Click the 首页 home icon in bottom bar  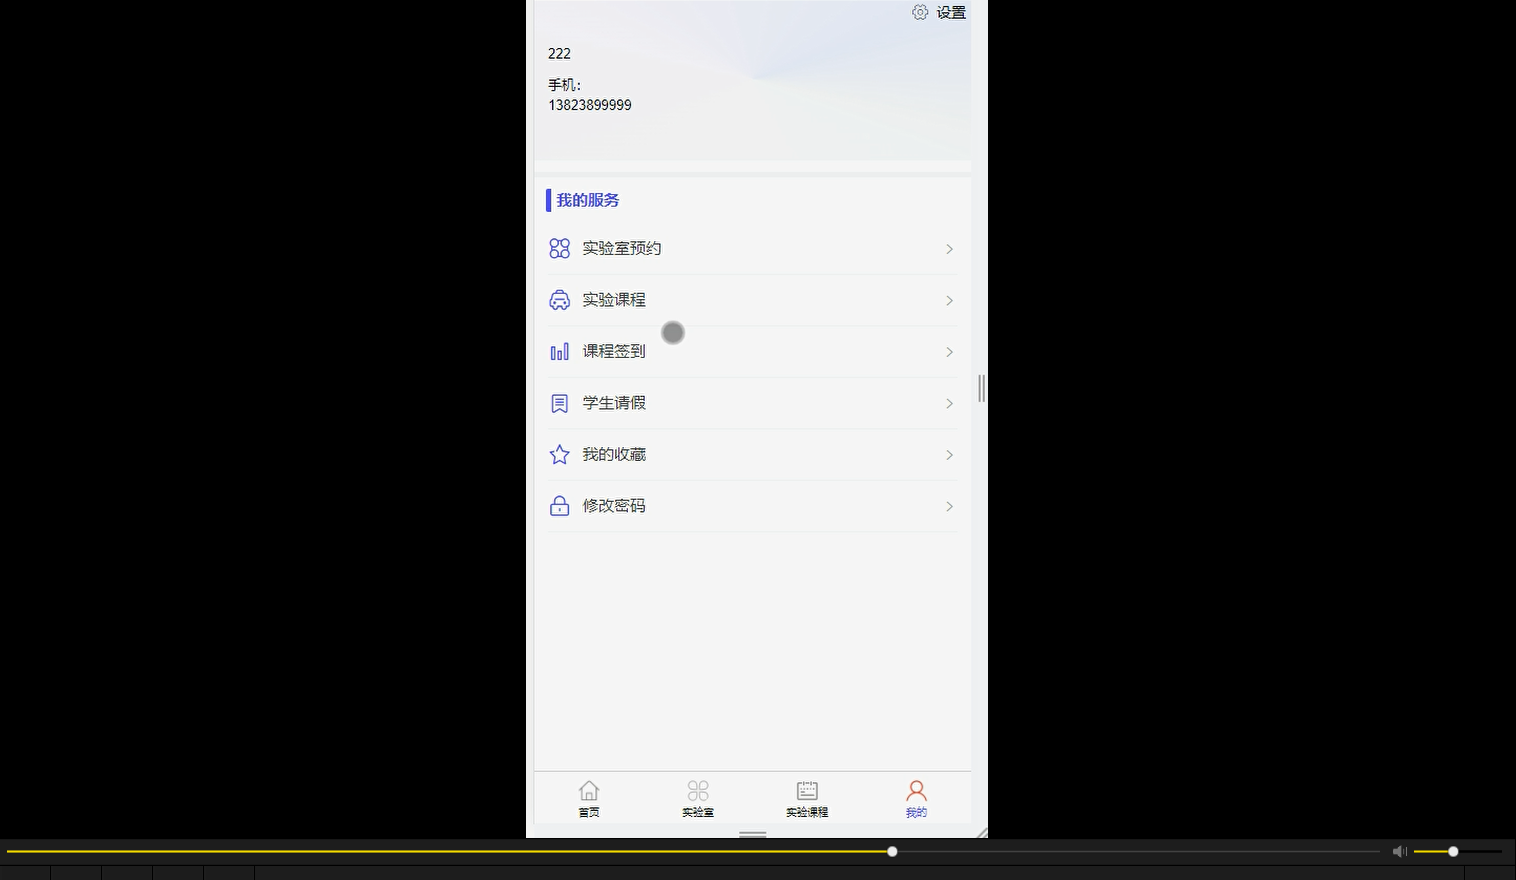pyautogui.click(x=588, y=790)
